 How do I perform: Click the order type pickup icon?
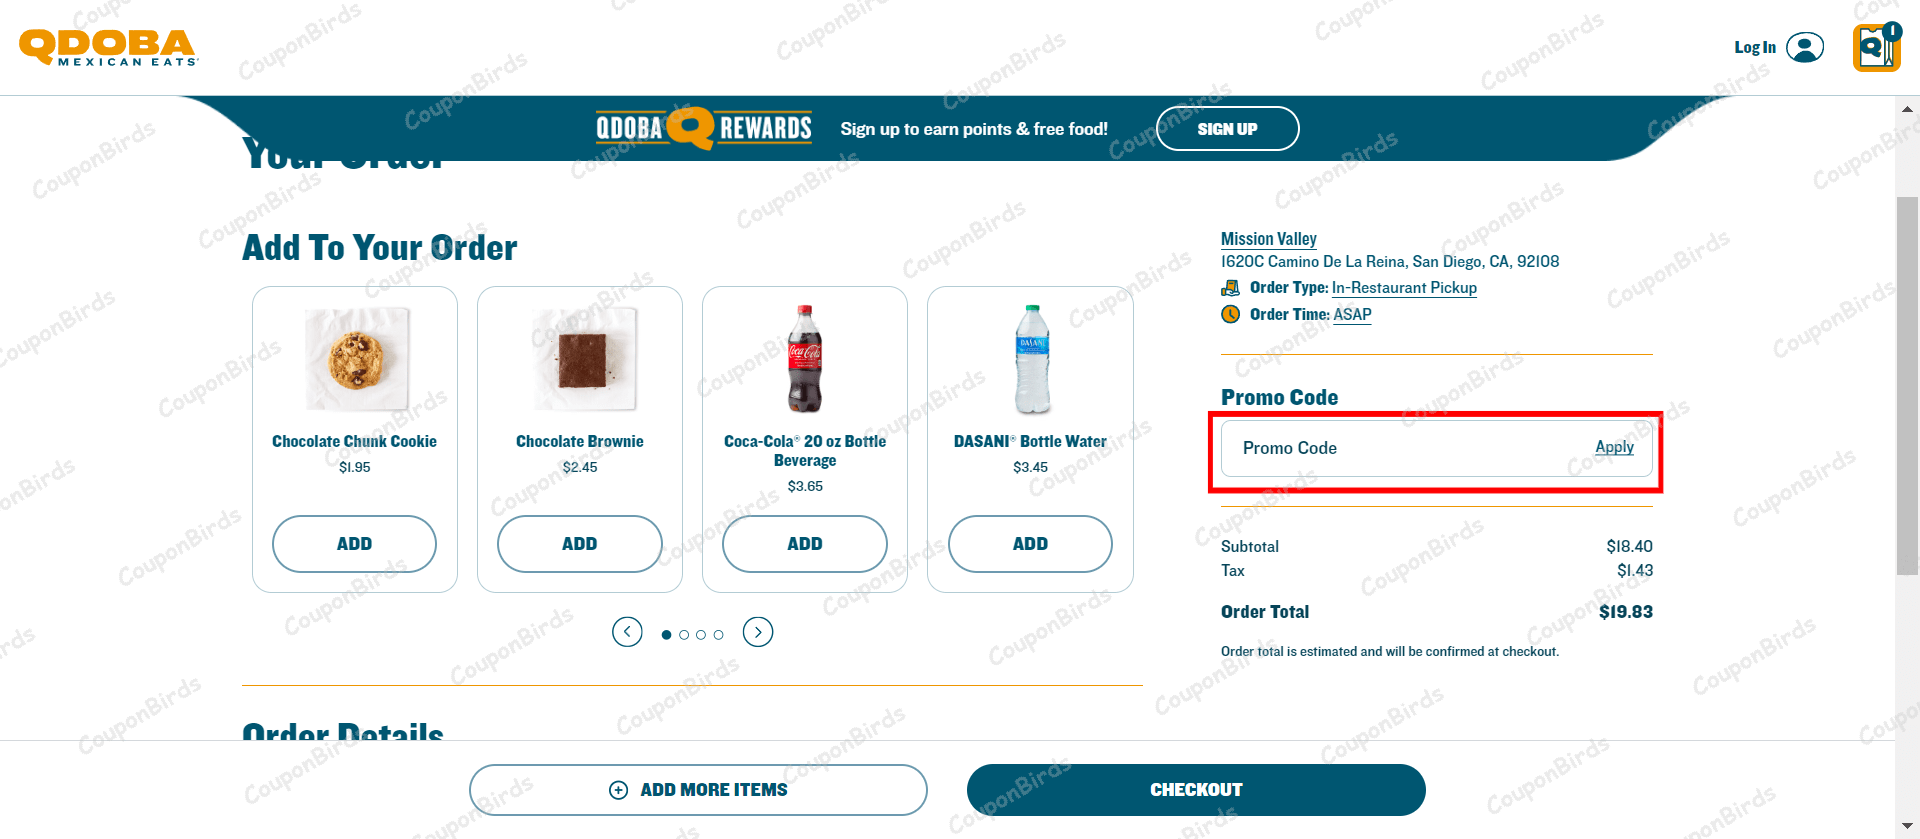coord(1230,288)
